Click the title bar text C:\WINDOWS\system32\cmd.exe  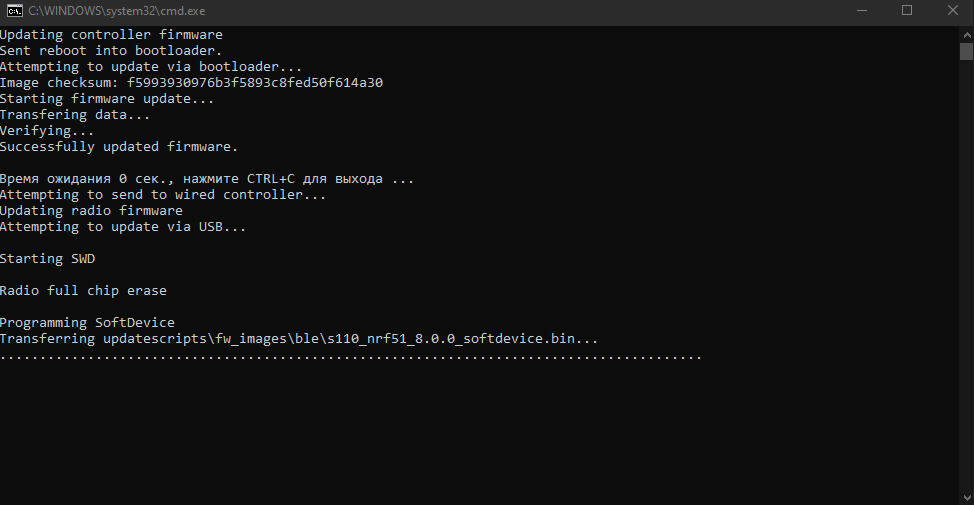click(117, 11)
